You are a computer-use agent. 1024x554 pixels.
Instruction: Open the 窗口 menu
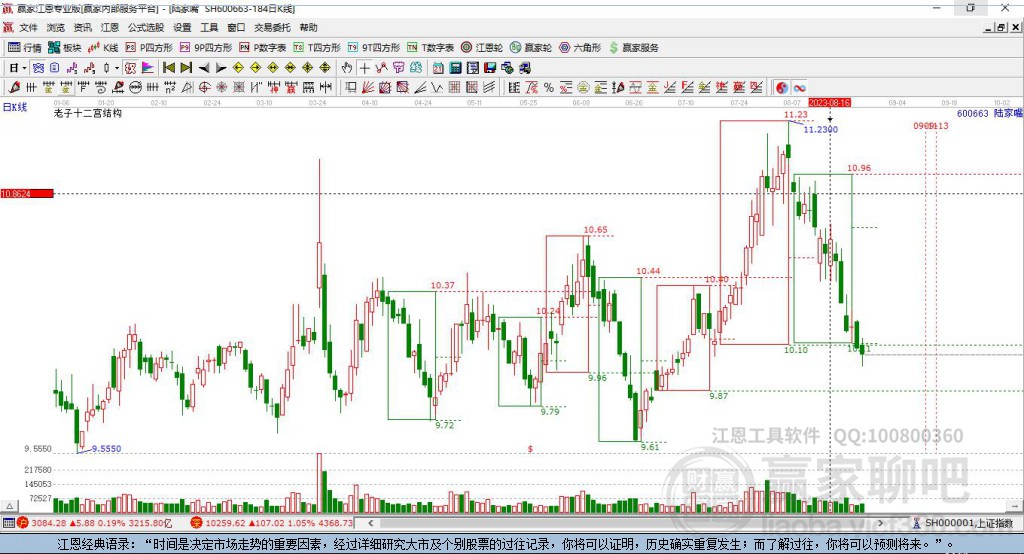(236, 27)
